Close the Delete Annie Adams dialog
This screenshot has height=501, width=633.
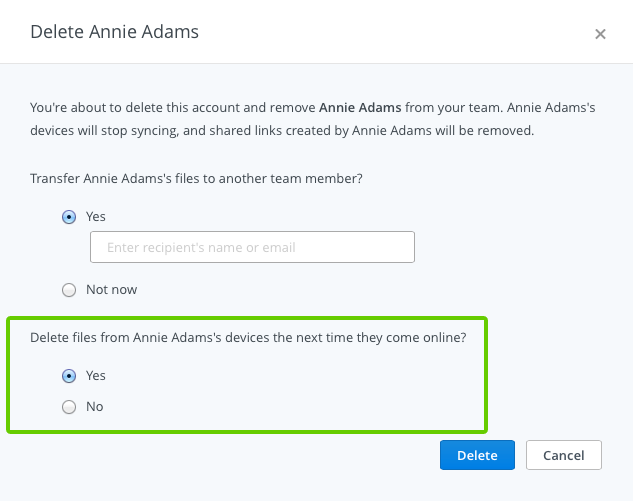click(600, 34)
